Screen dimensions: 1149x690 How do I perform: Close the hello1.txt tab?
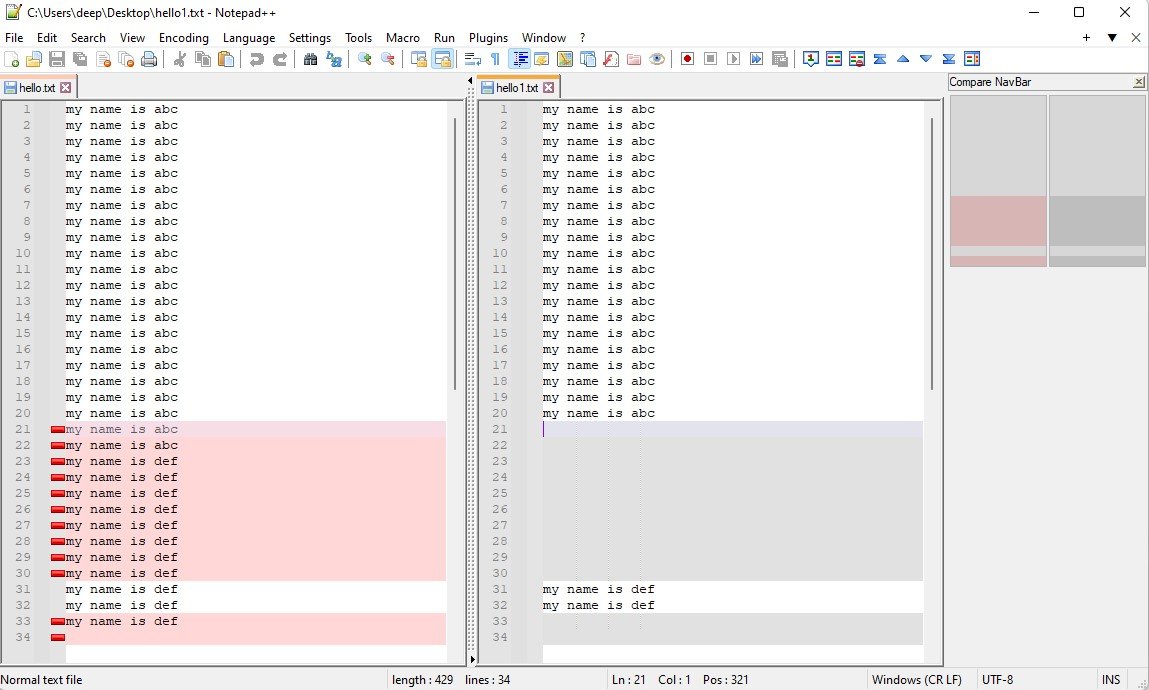pyautogui.click(x=548, y=88)
